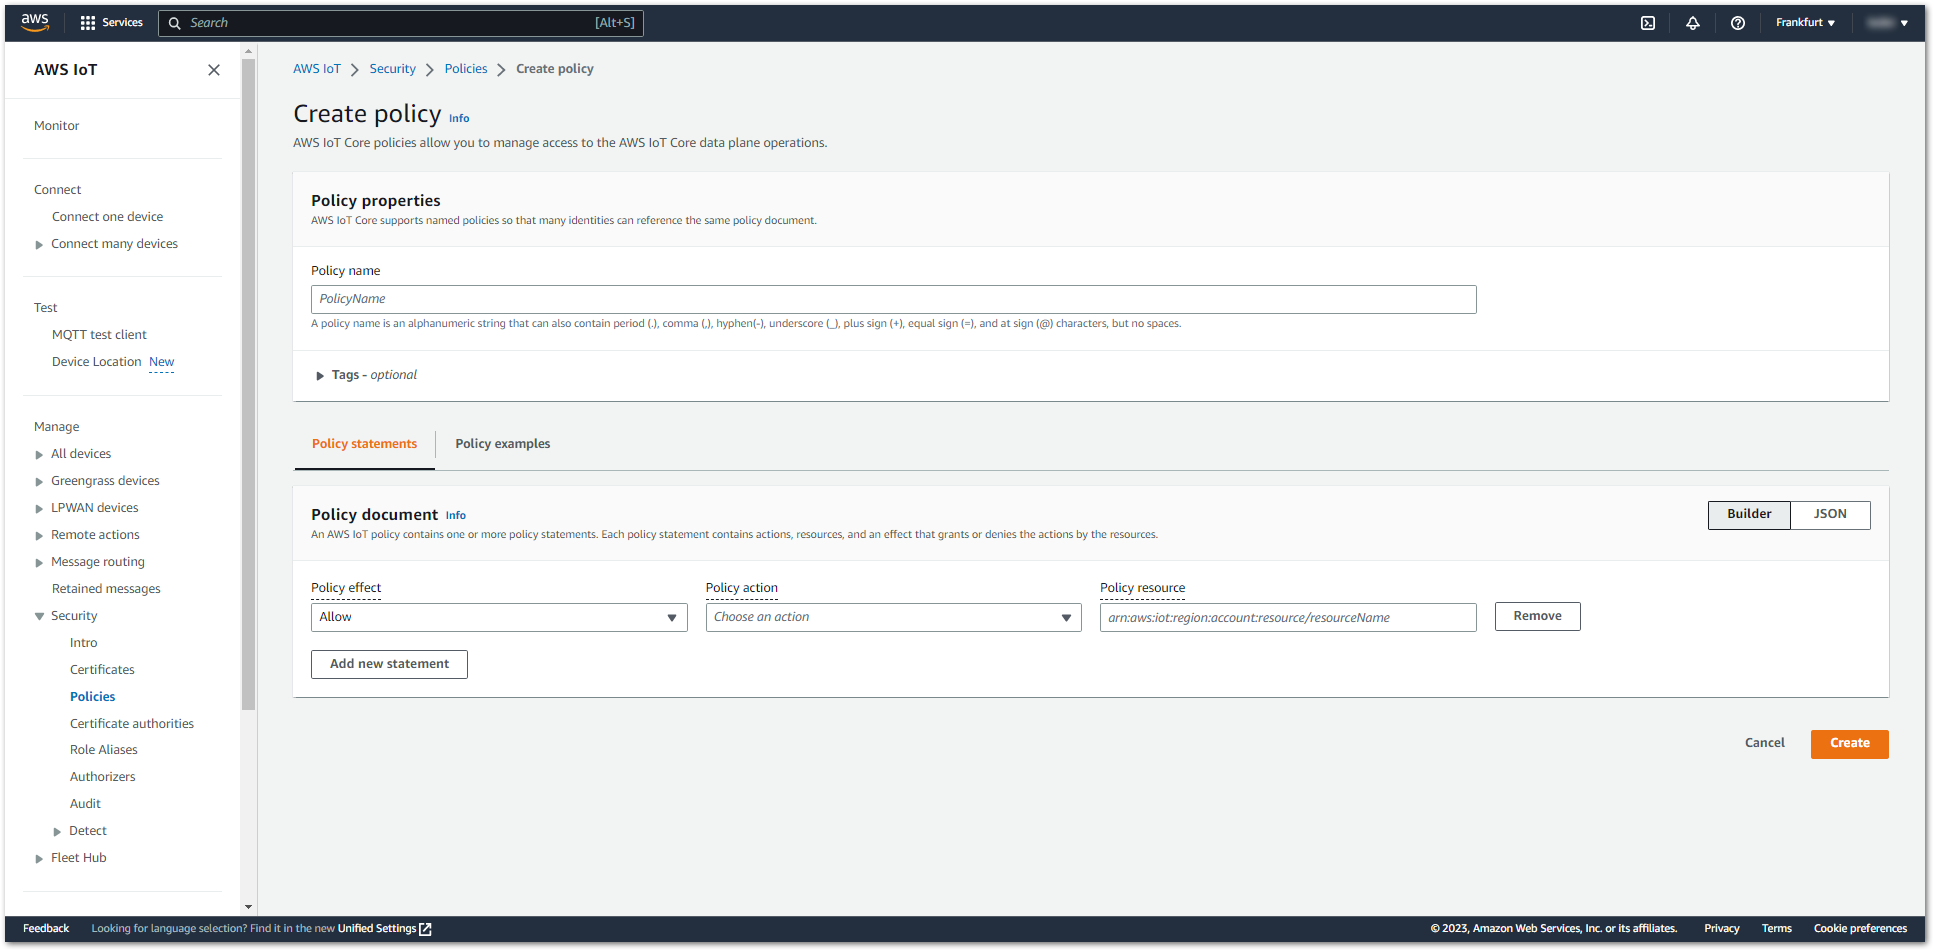Open the help question mark icon
This screenshot has height=951, width=1934.
[1738, 23]
